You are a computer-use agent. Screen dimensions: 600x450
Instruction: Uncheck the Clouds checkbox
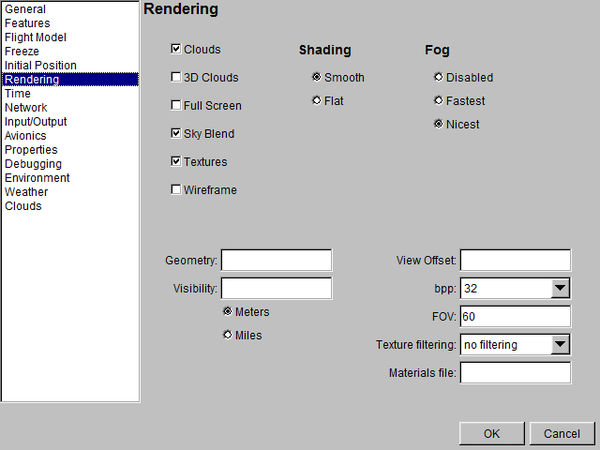point(176,49)
